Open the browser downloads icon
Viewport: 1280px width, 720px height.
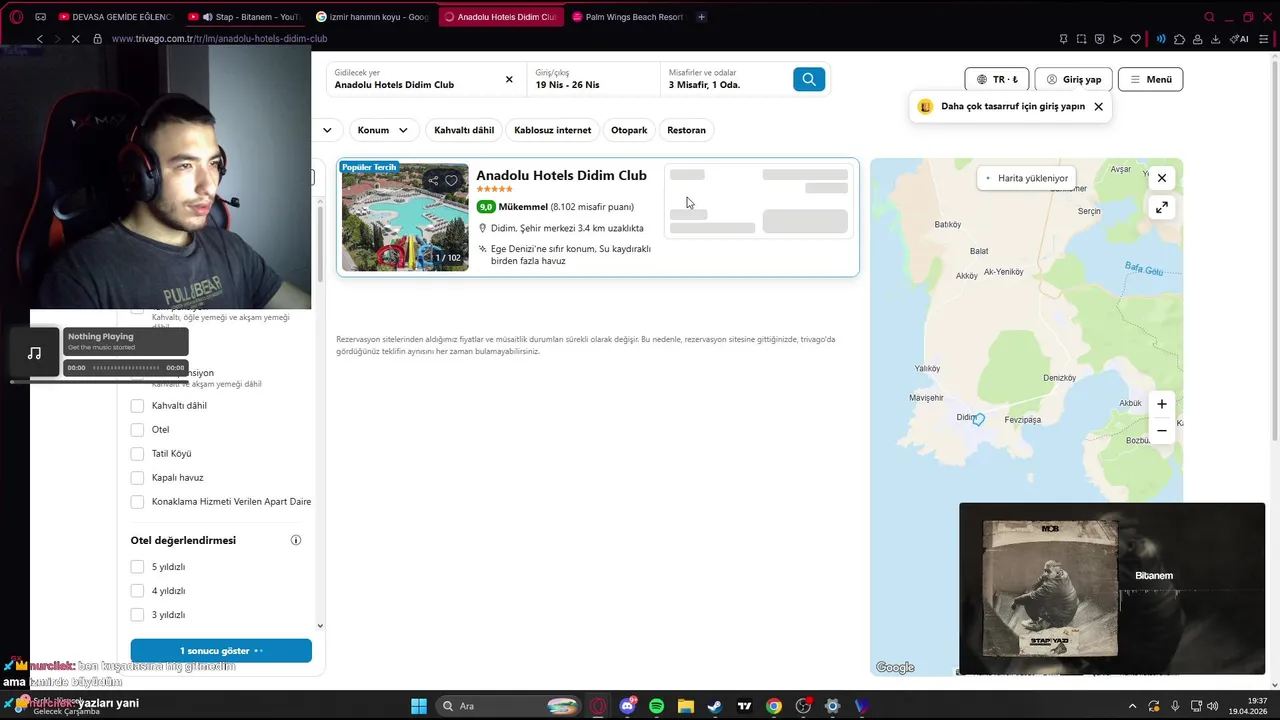pos(1215,39)
